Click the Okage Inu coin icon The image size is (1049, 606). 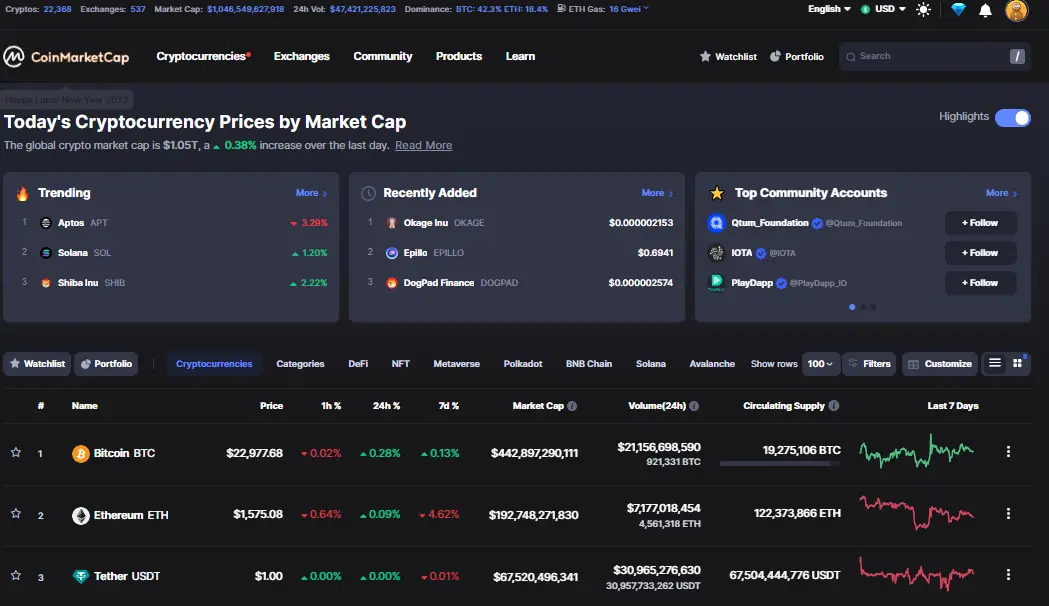coord(392,223)
